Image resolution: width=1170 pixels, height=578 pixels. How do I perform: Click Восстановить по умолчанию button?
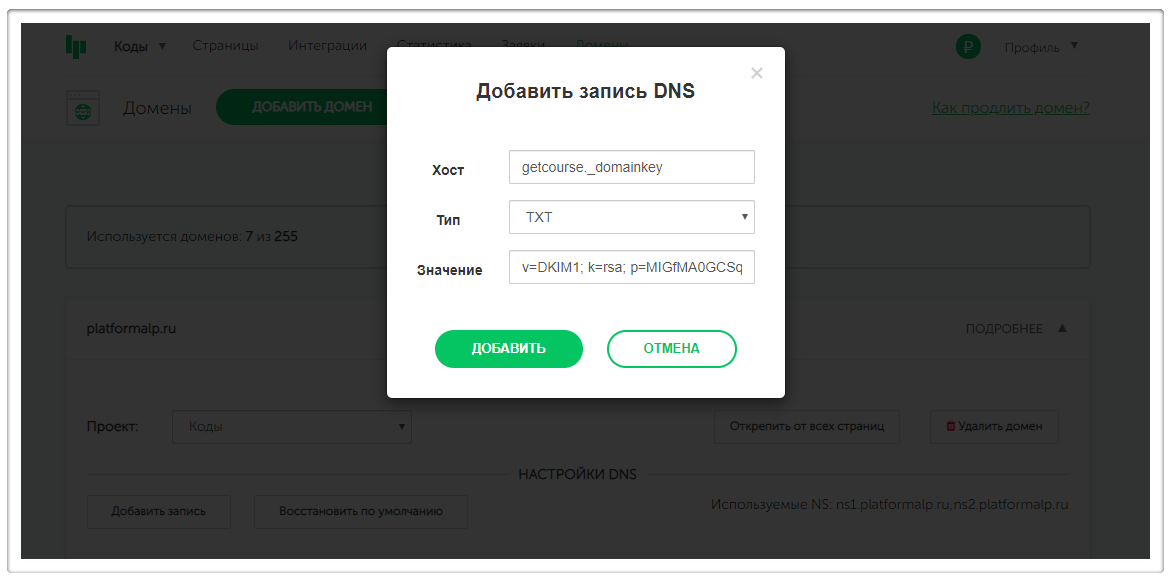[361, 512]
